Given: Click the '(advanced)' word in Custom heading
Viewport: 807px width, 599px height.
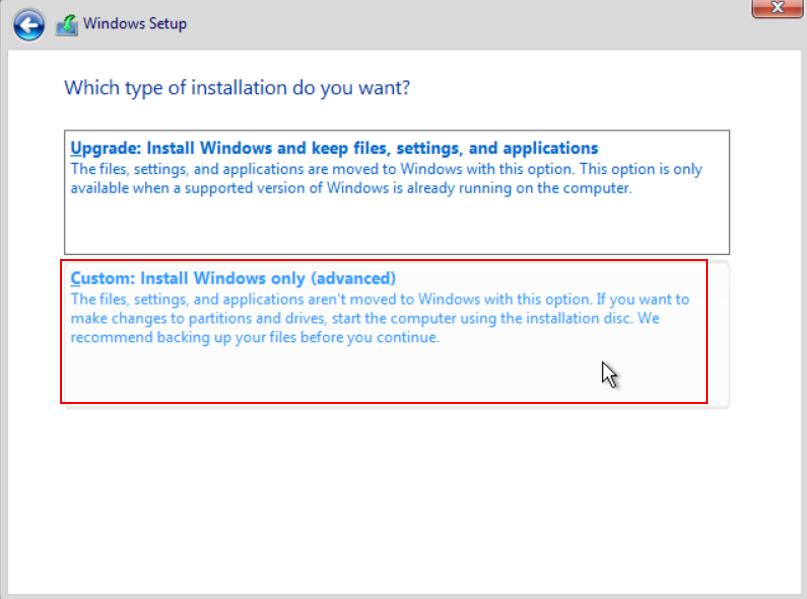Looking at the screenshot, I should (x=353, y=278).
